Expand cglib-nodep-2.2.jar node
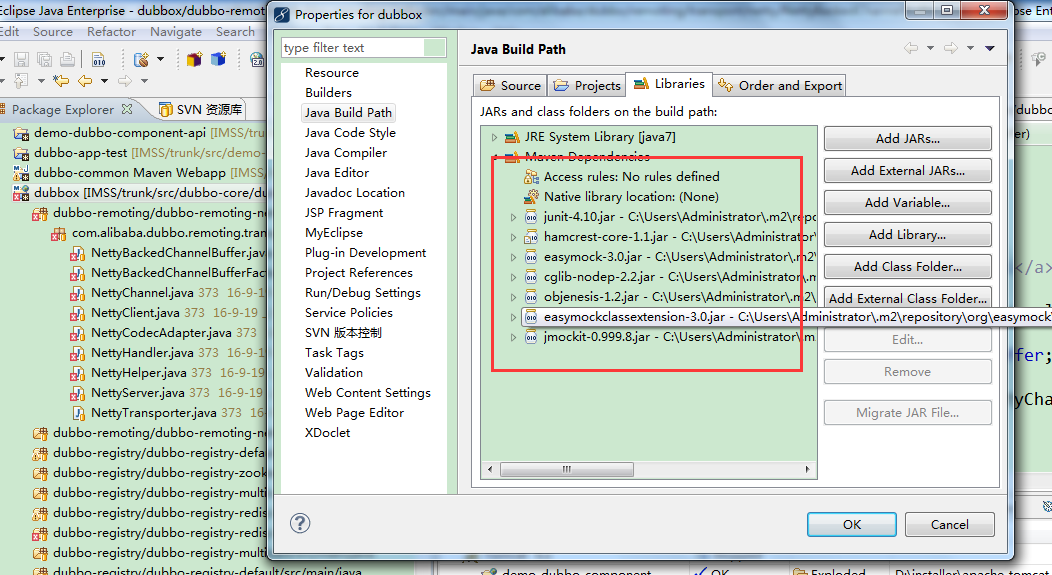Screen dimensions: 1052x575 coord(513,277)
